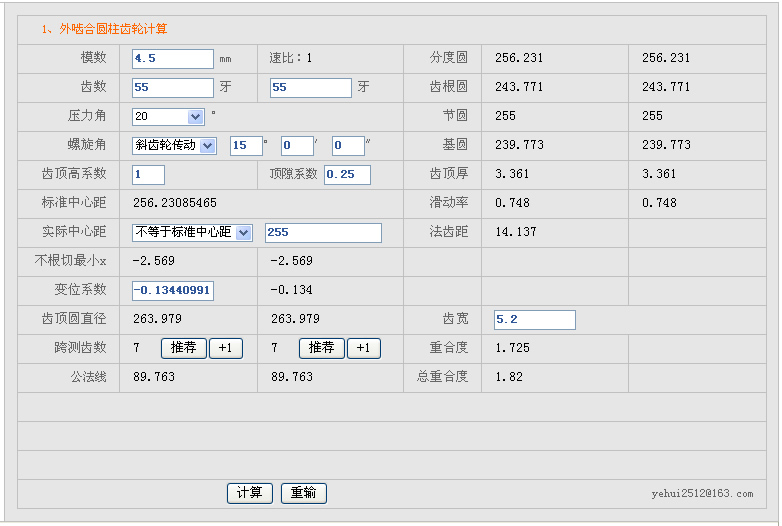This screenshot has height=526, width=782.
Task: Click the first 滑动率 value 0.748
Action: (x=512, y=203)
